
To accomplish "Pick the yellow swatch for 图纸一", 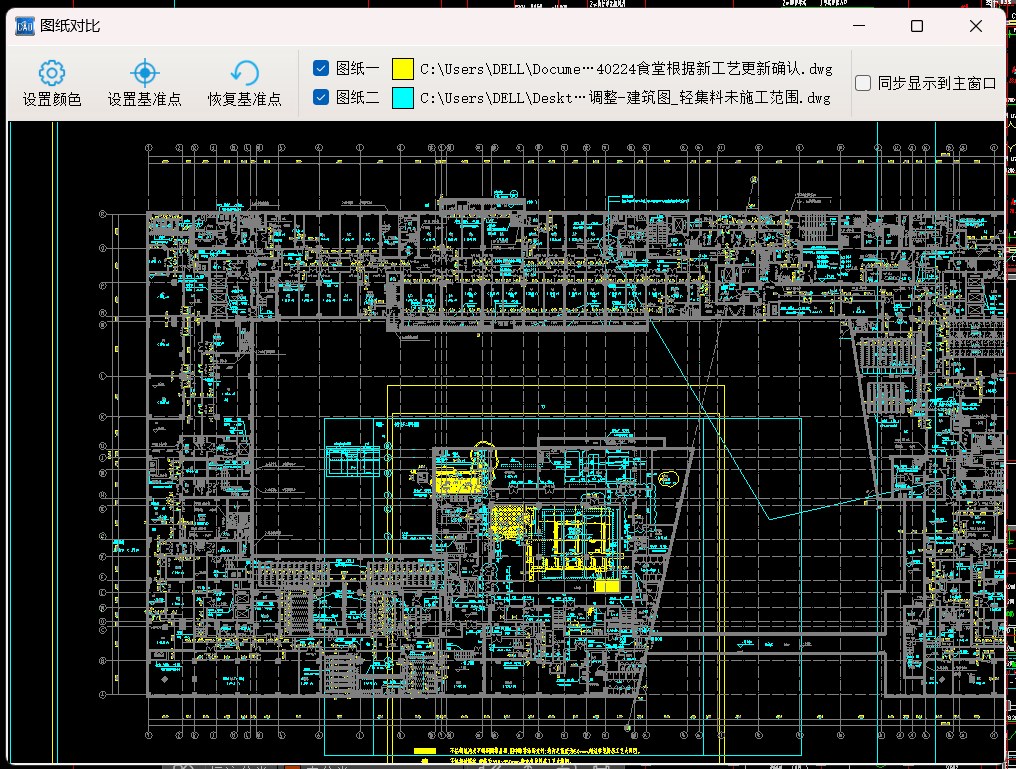I will 402,69.
